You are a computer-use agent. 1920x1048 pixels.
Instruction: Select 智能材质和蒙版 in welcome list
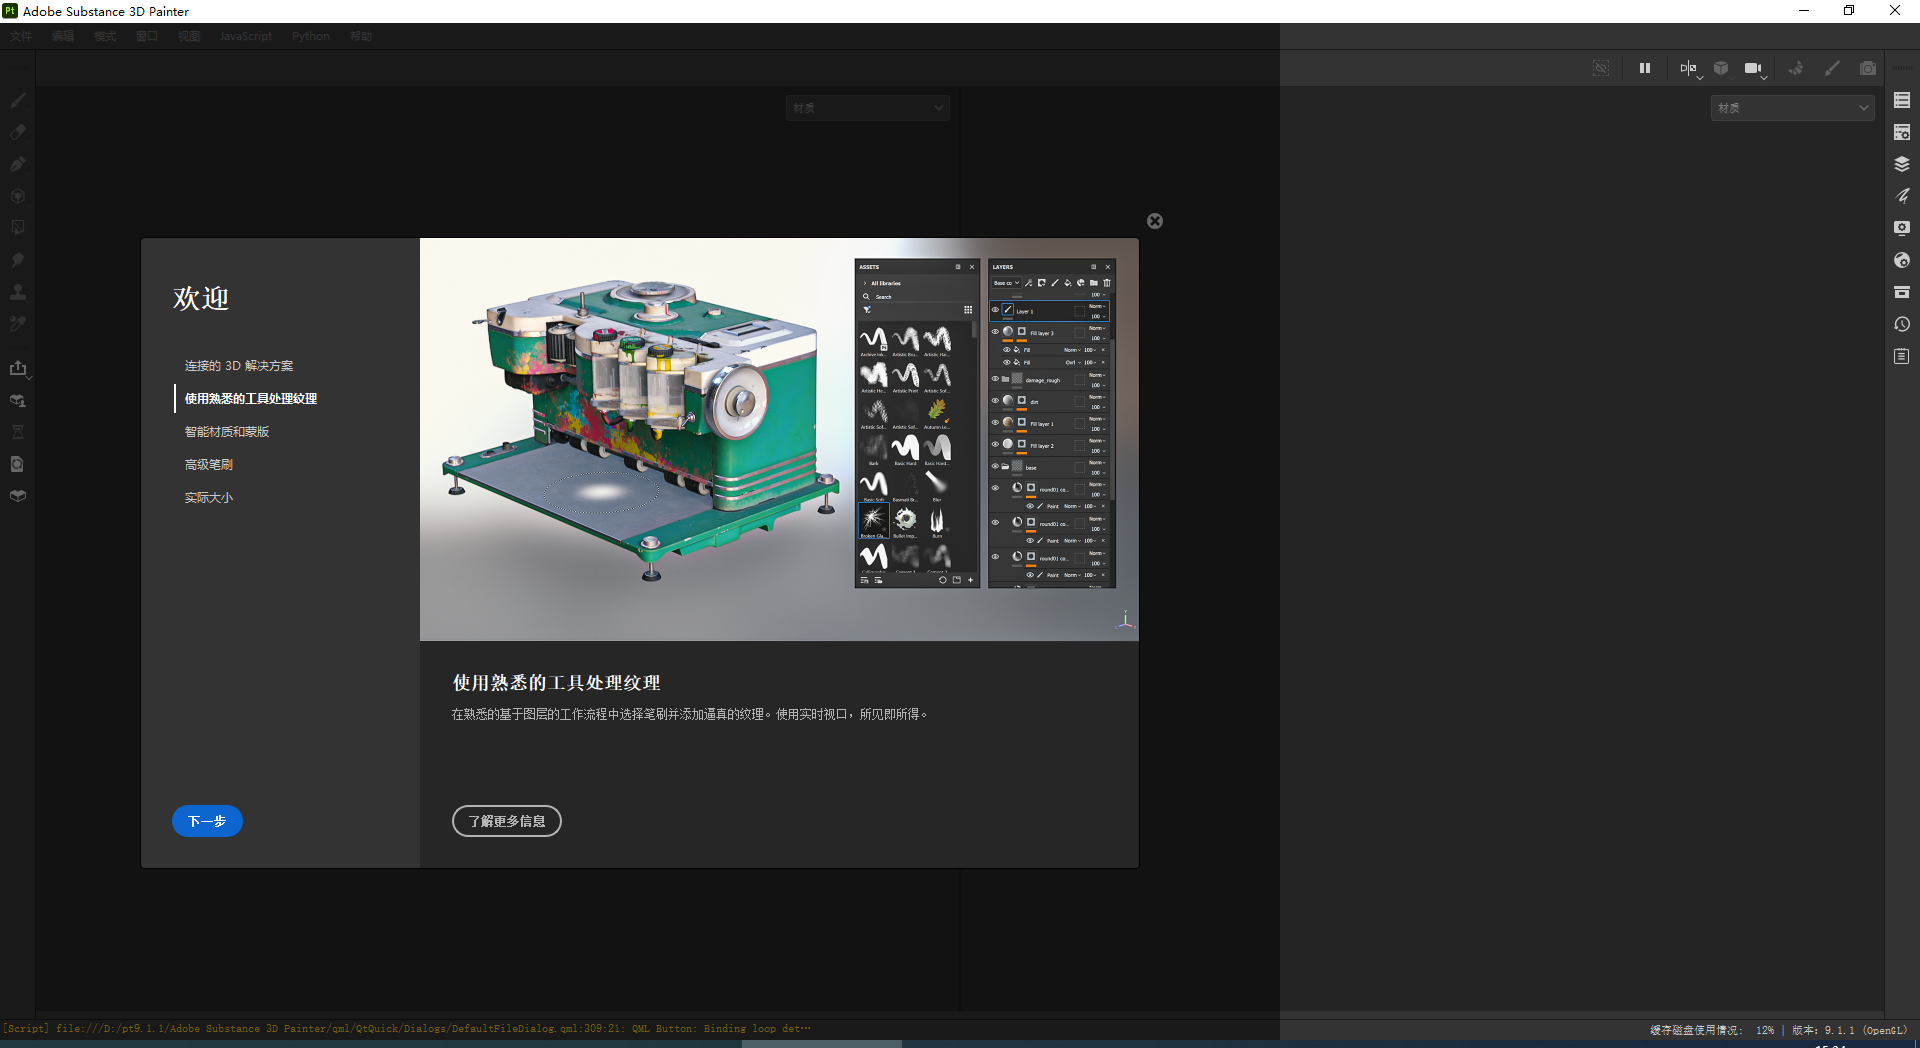coord(227,432)
